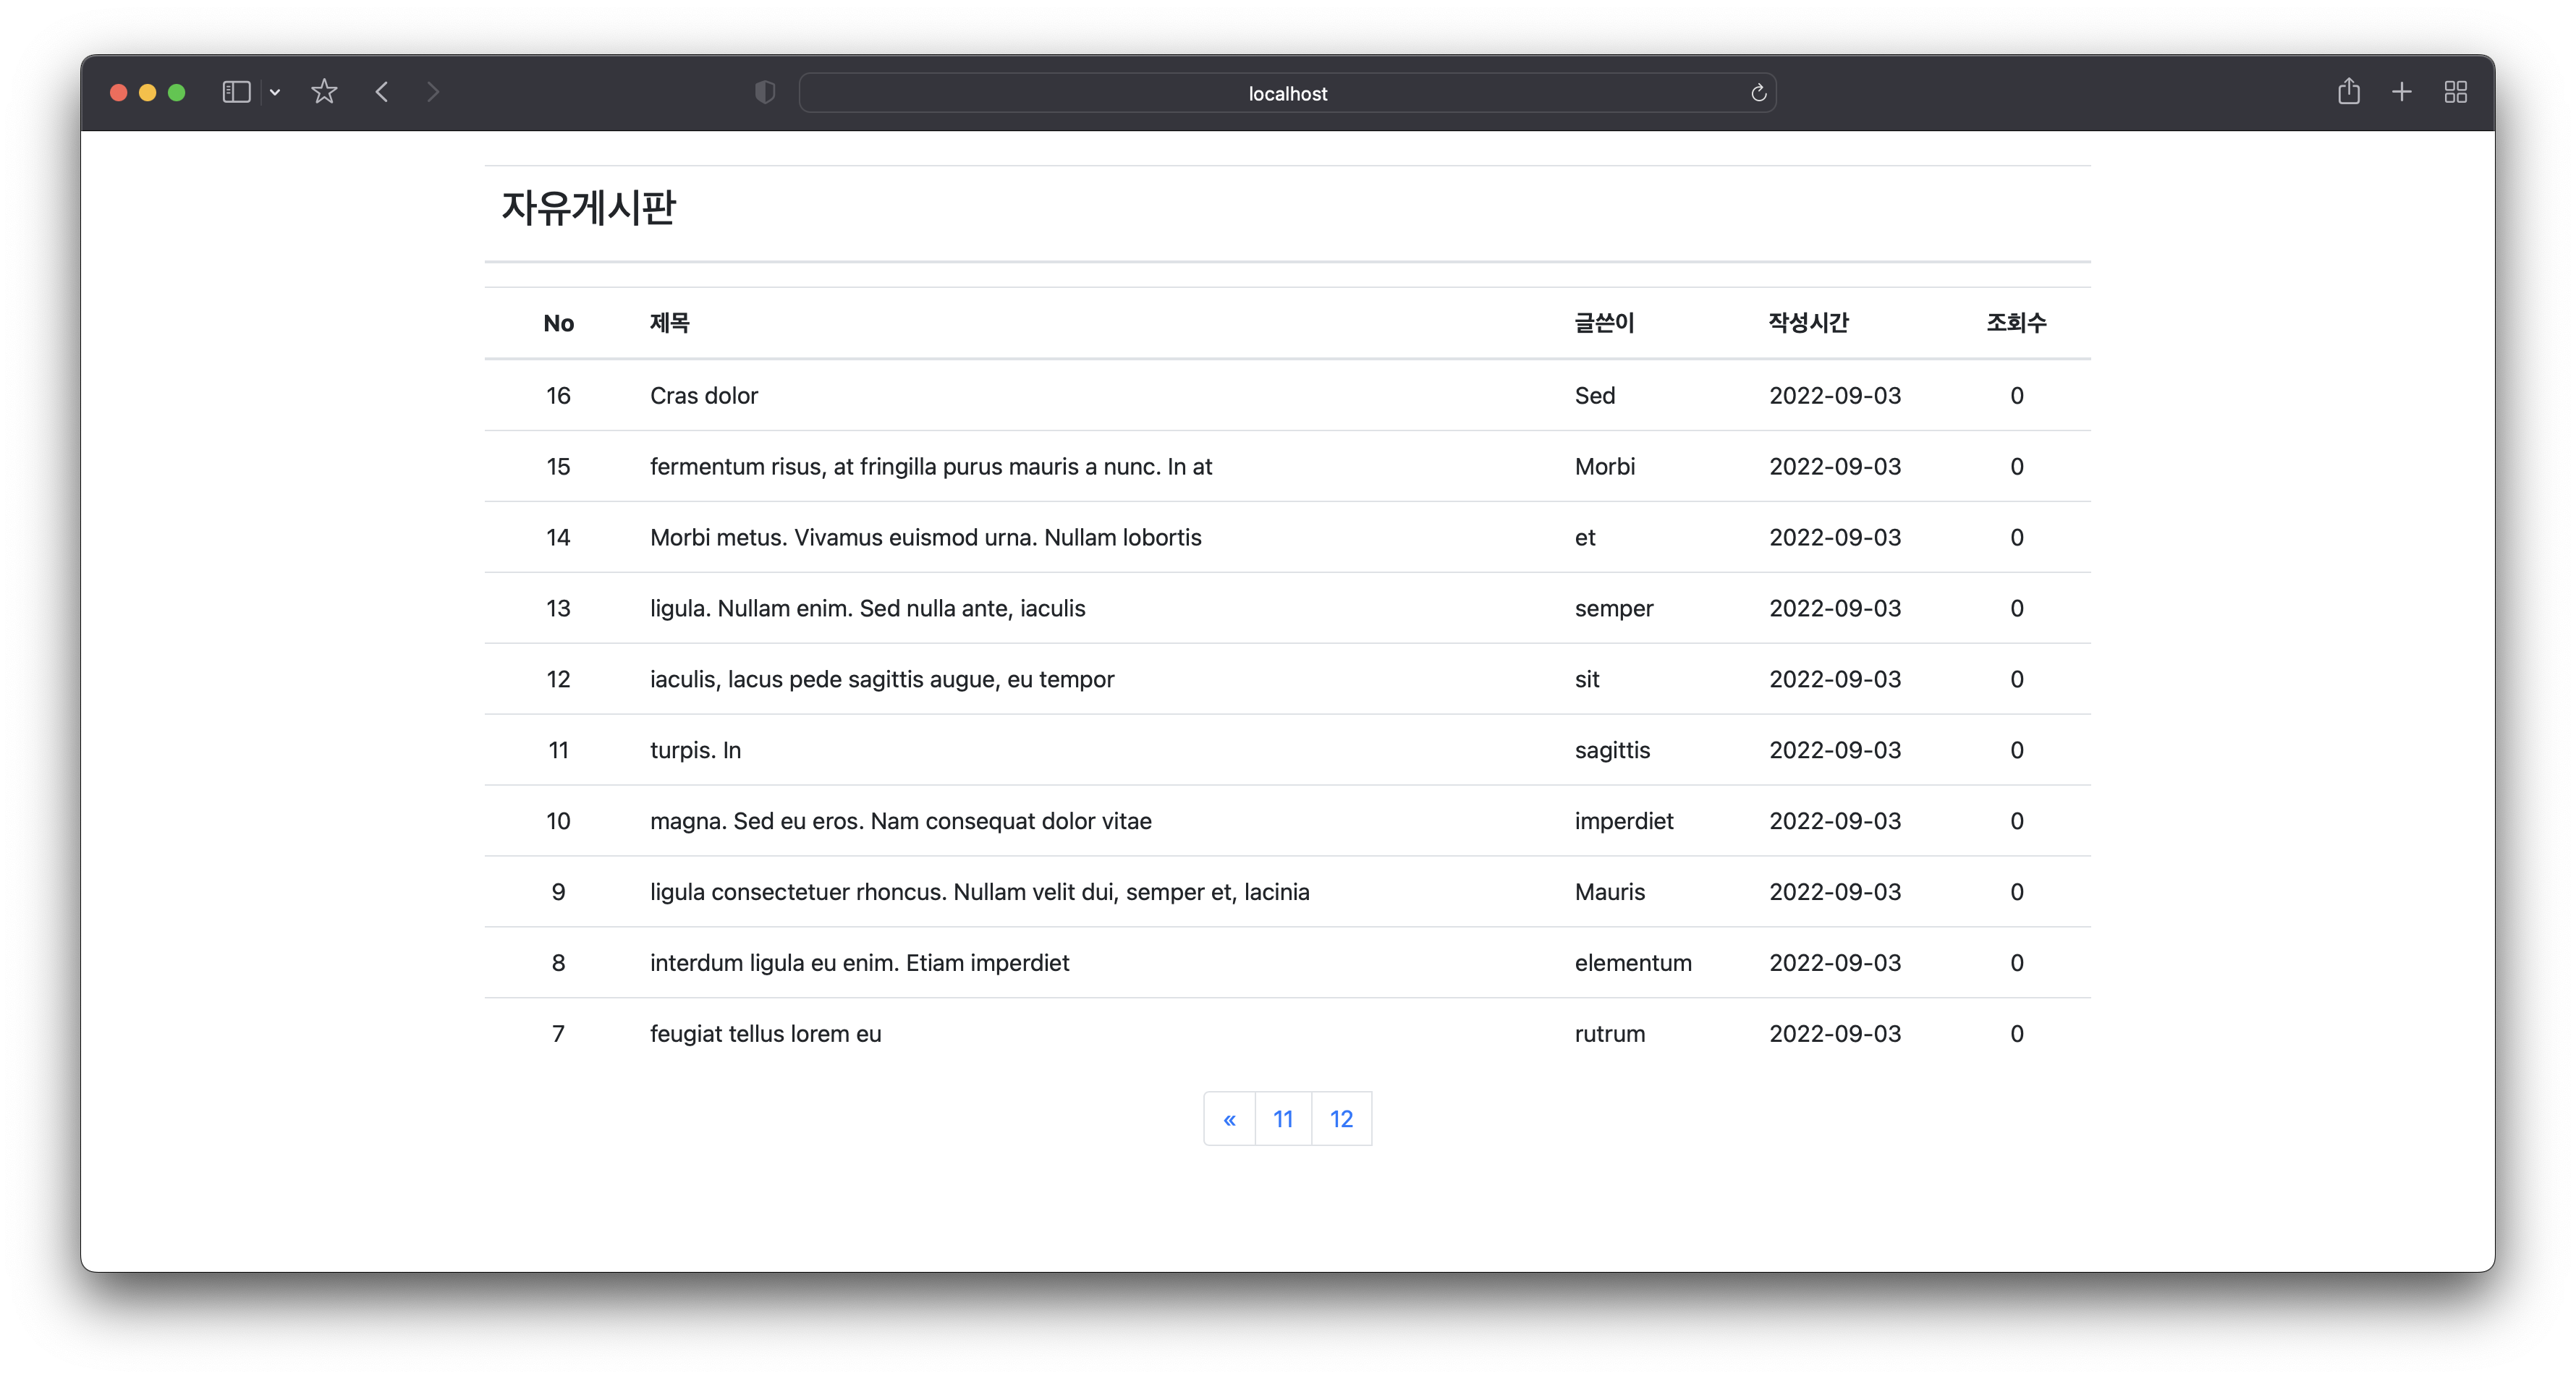
Task: Select author imperdiet in row 10
Action: pos(1624,821)
